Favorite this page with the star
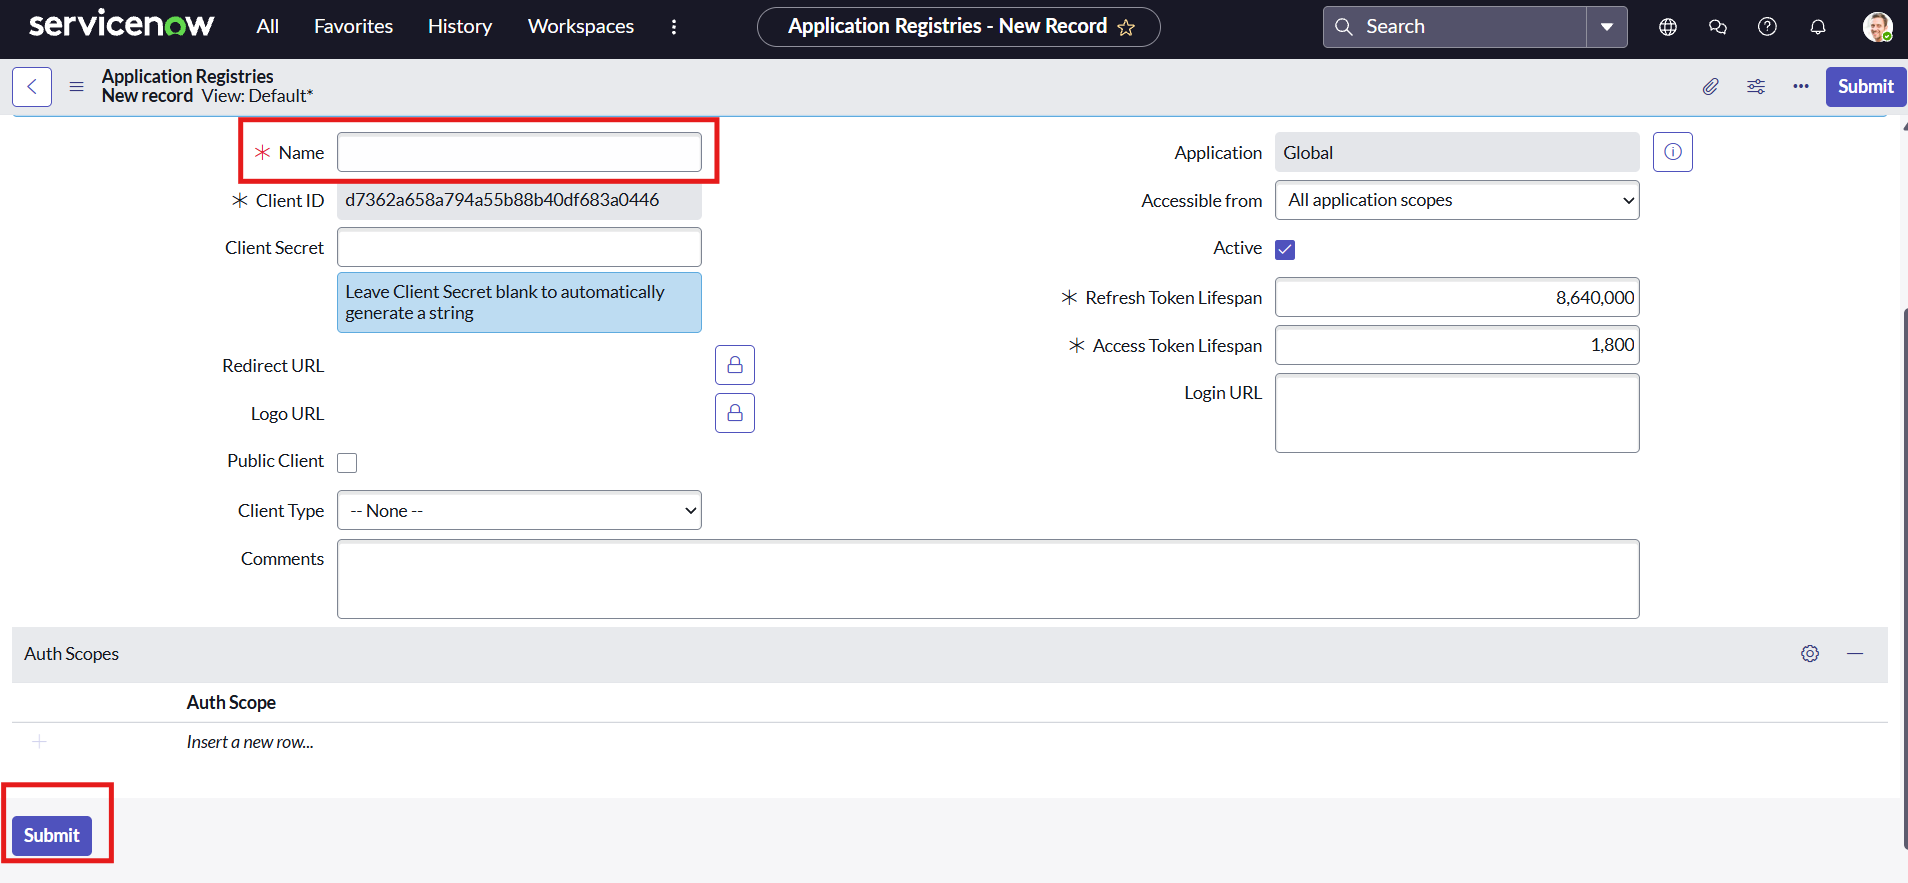 coord(1127,28)
